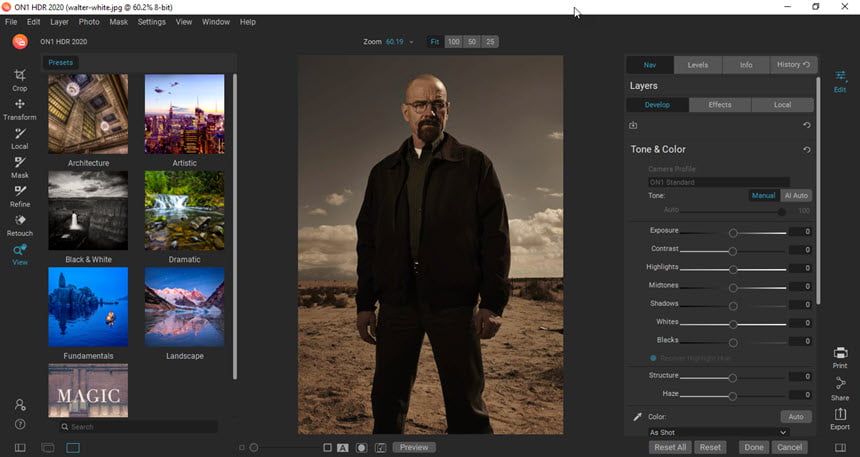Open the Mask menu

point(118,22)
